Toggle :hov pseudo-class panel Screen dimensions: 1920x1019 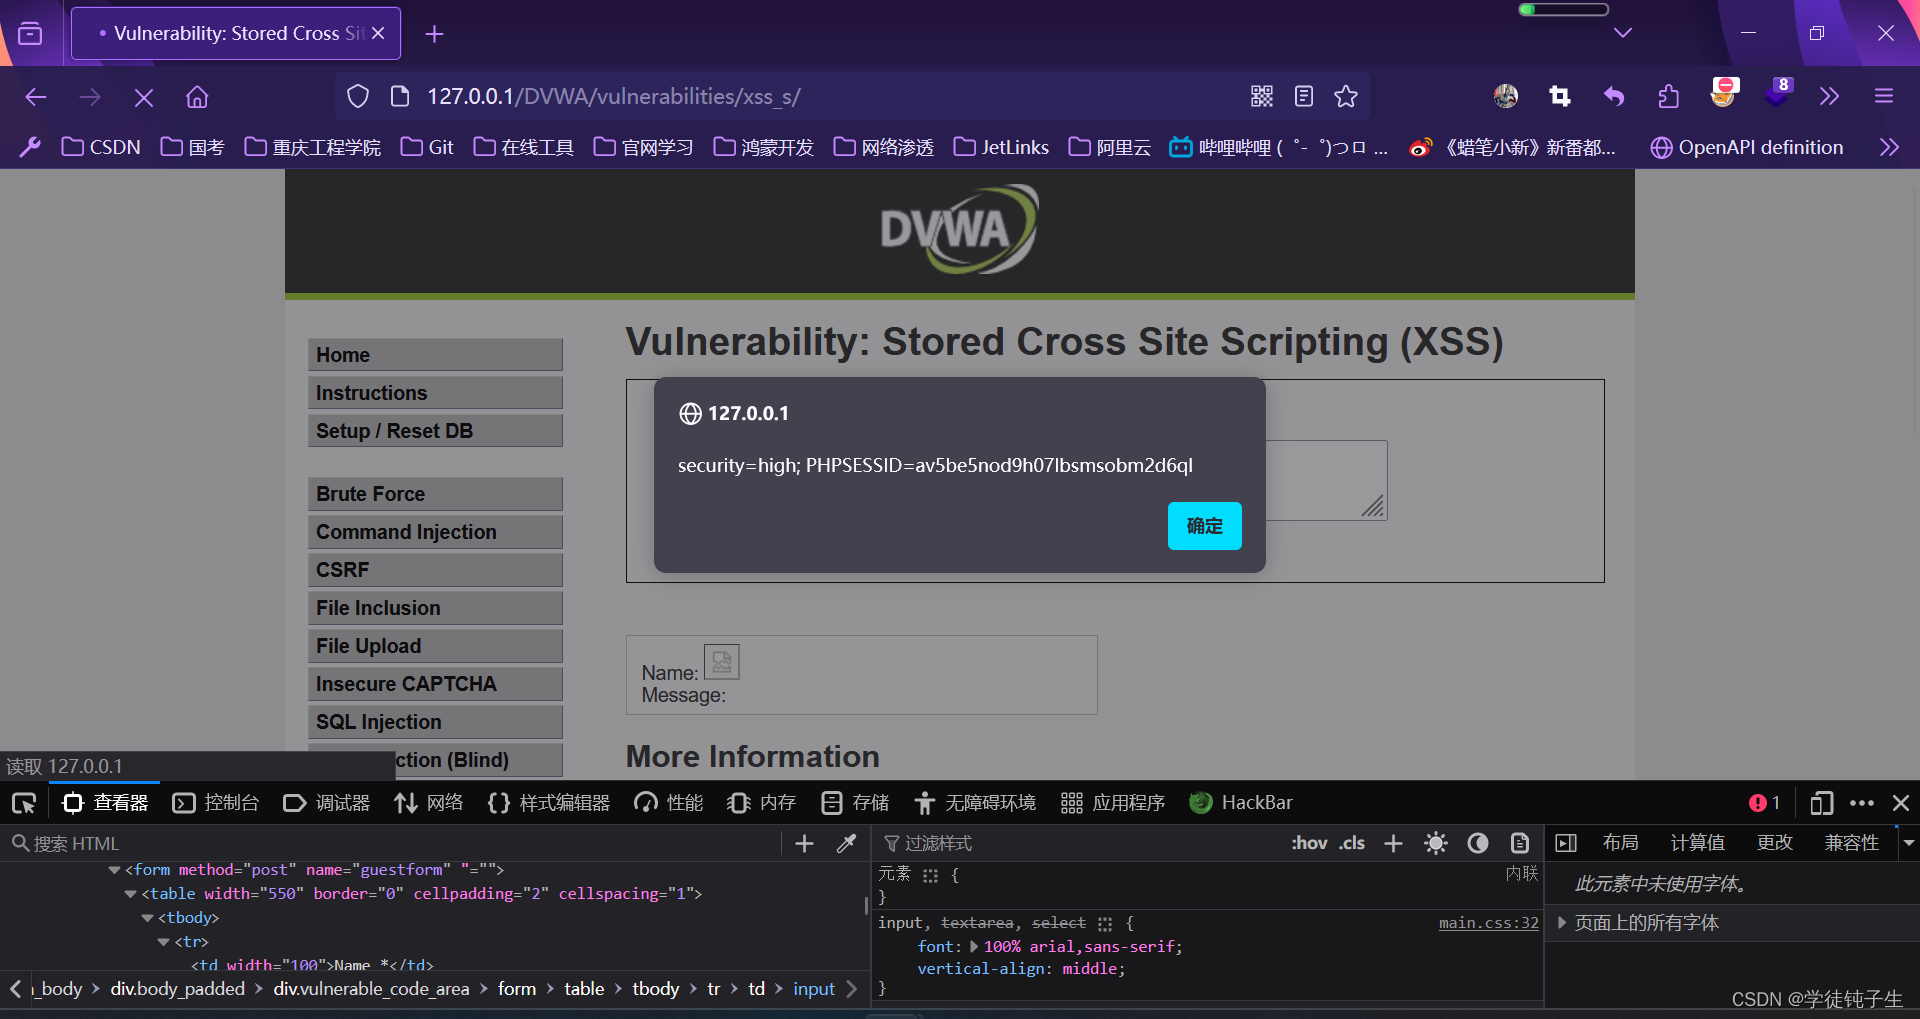(1309, 843)
